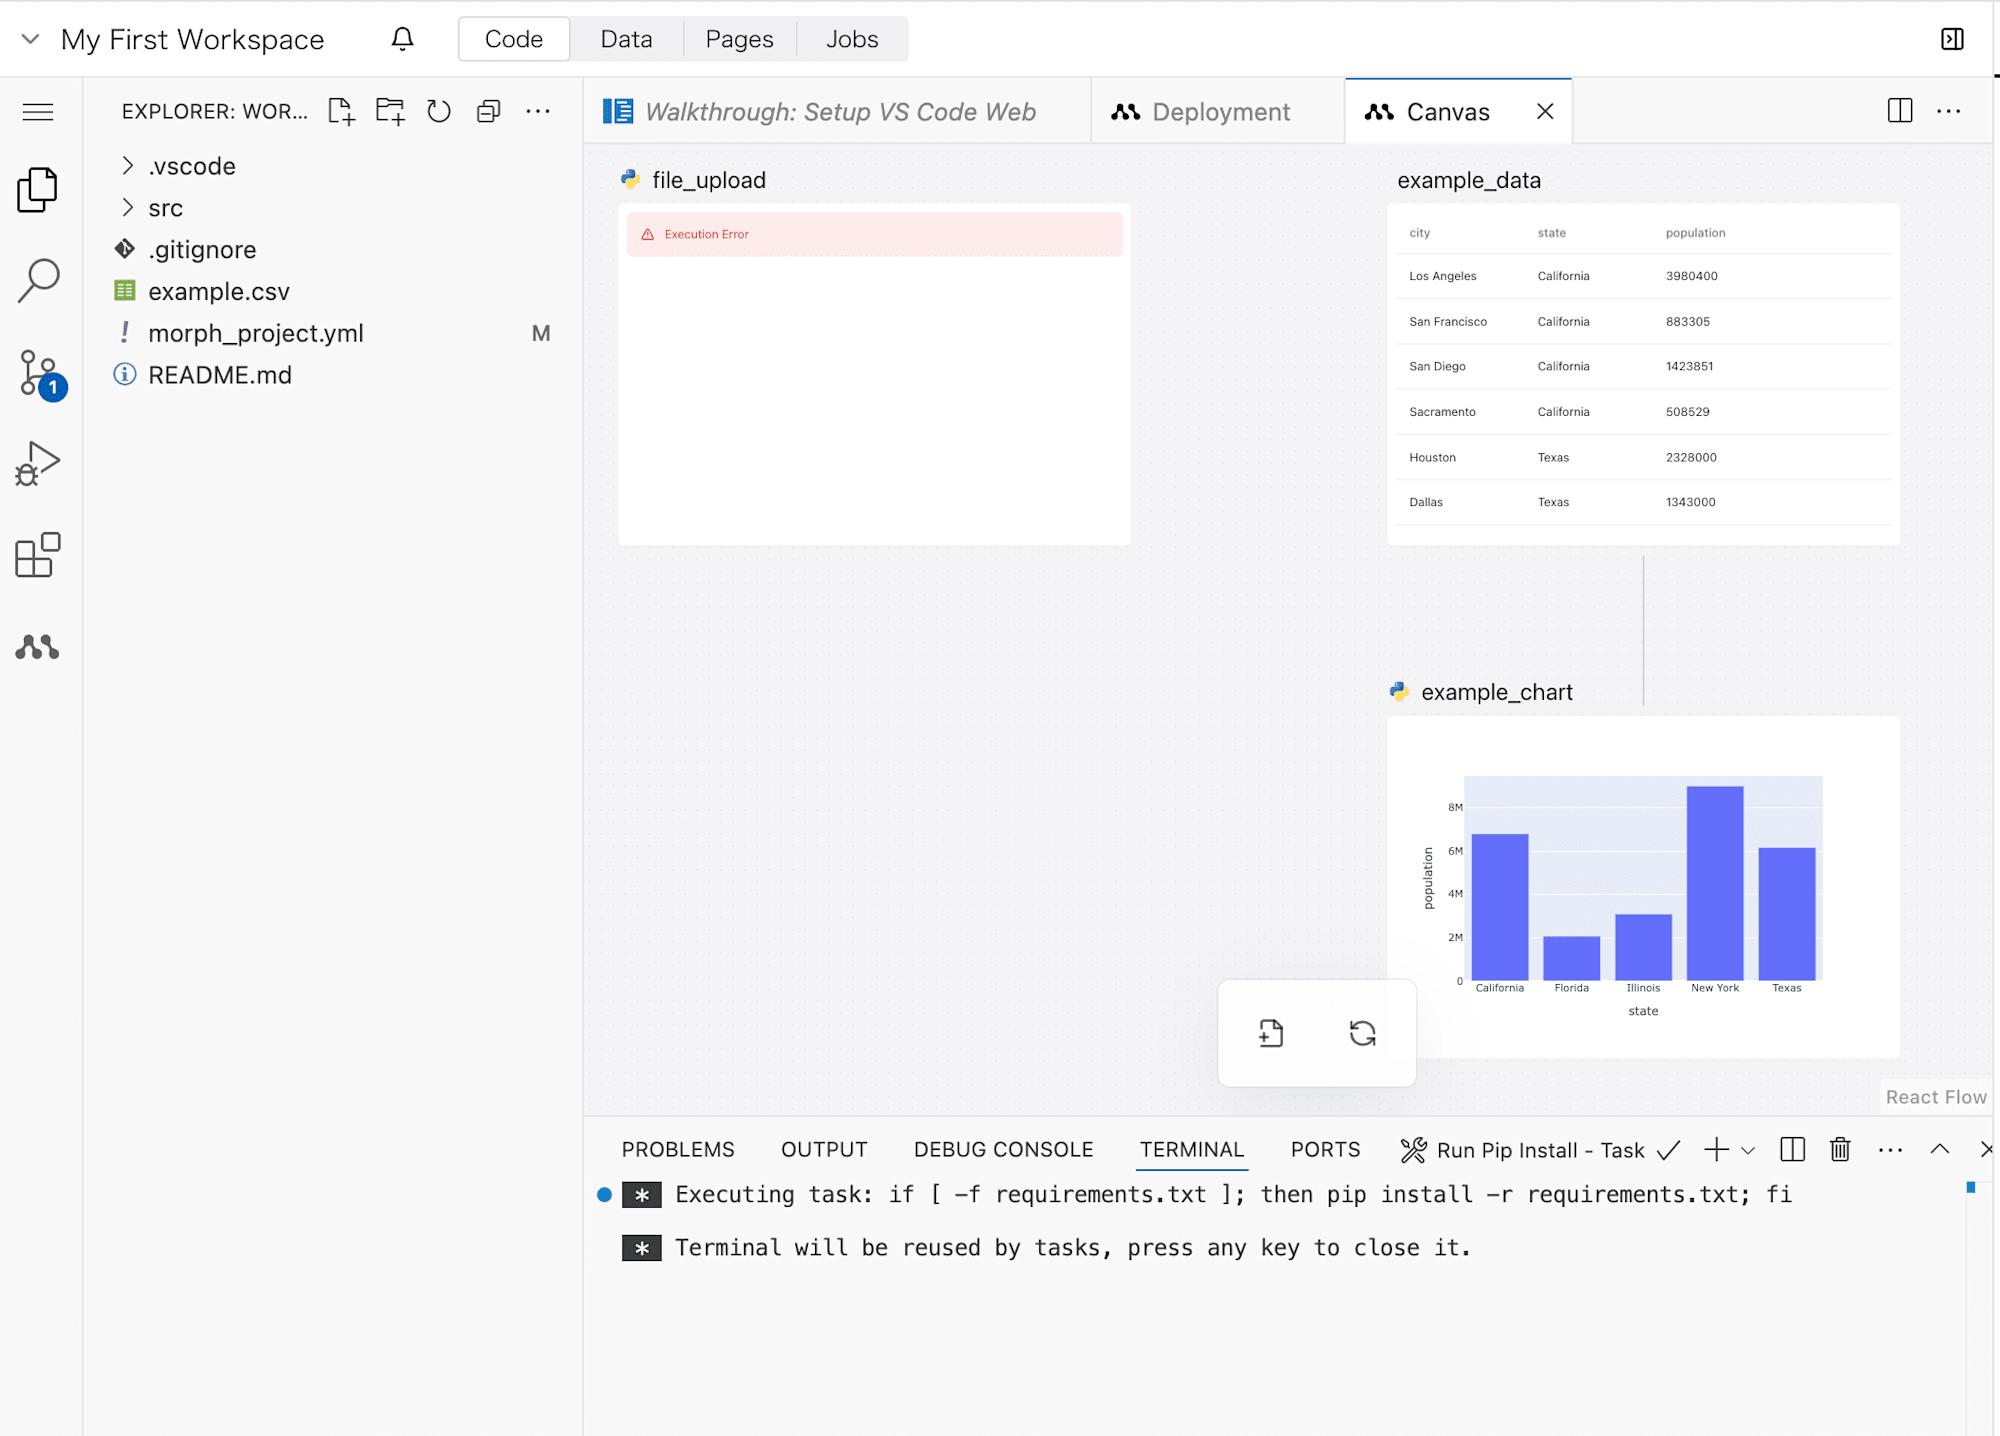Collapse all folders in Explorer
This screenshot has height=1436, width=2000.
[488, 111]
